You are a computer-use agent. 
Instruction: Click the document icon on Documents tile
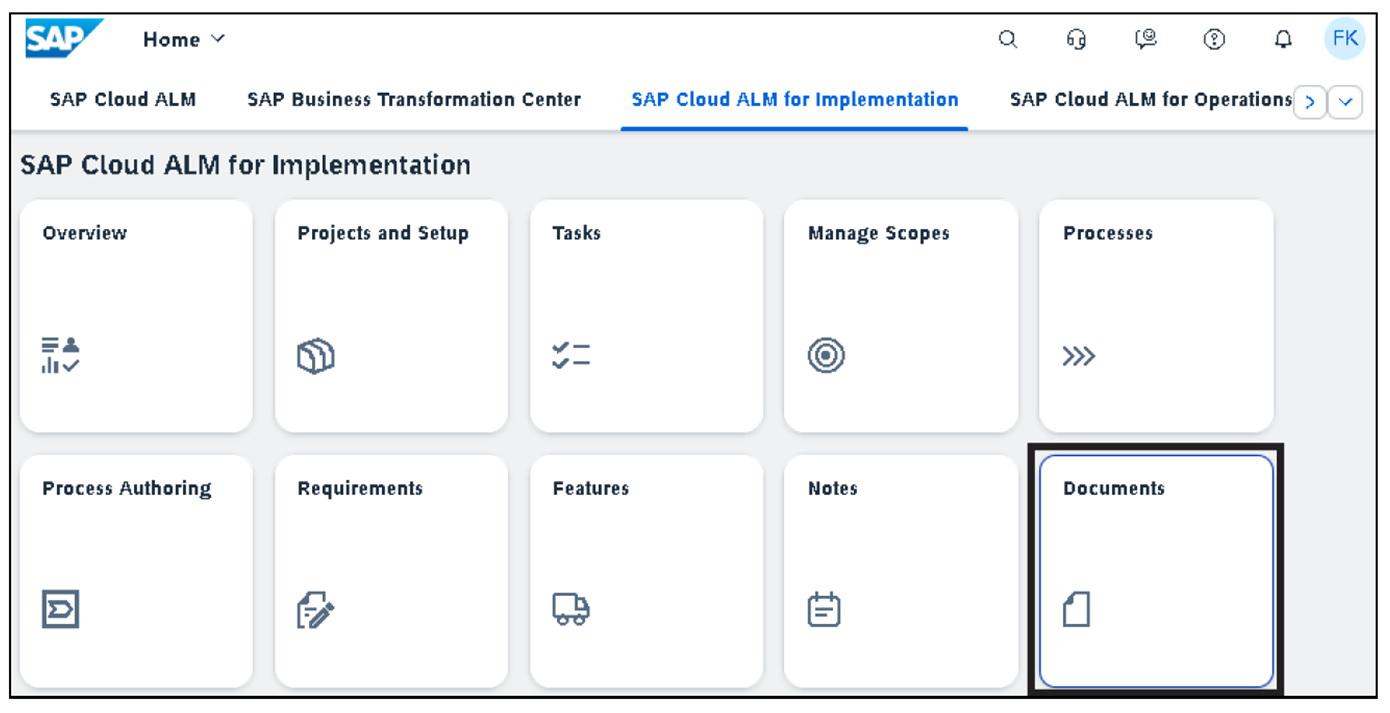click(x=1077, y=610)
